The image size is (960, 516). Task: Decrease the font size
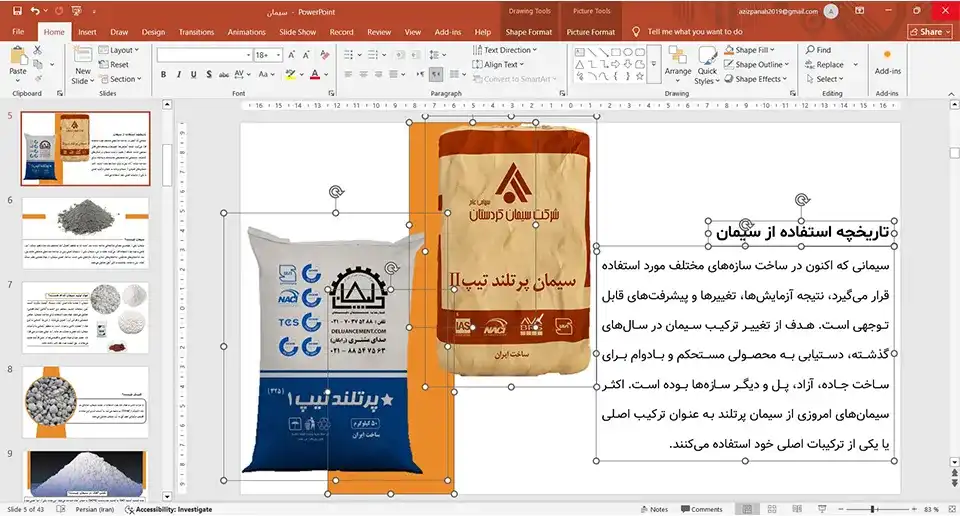(x=306, y=55)
